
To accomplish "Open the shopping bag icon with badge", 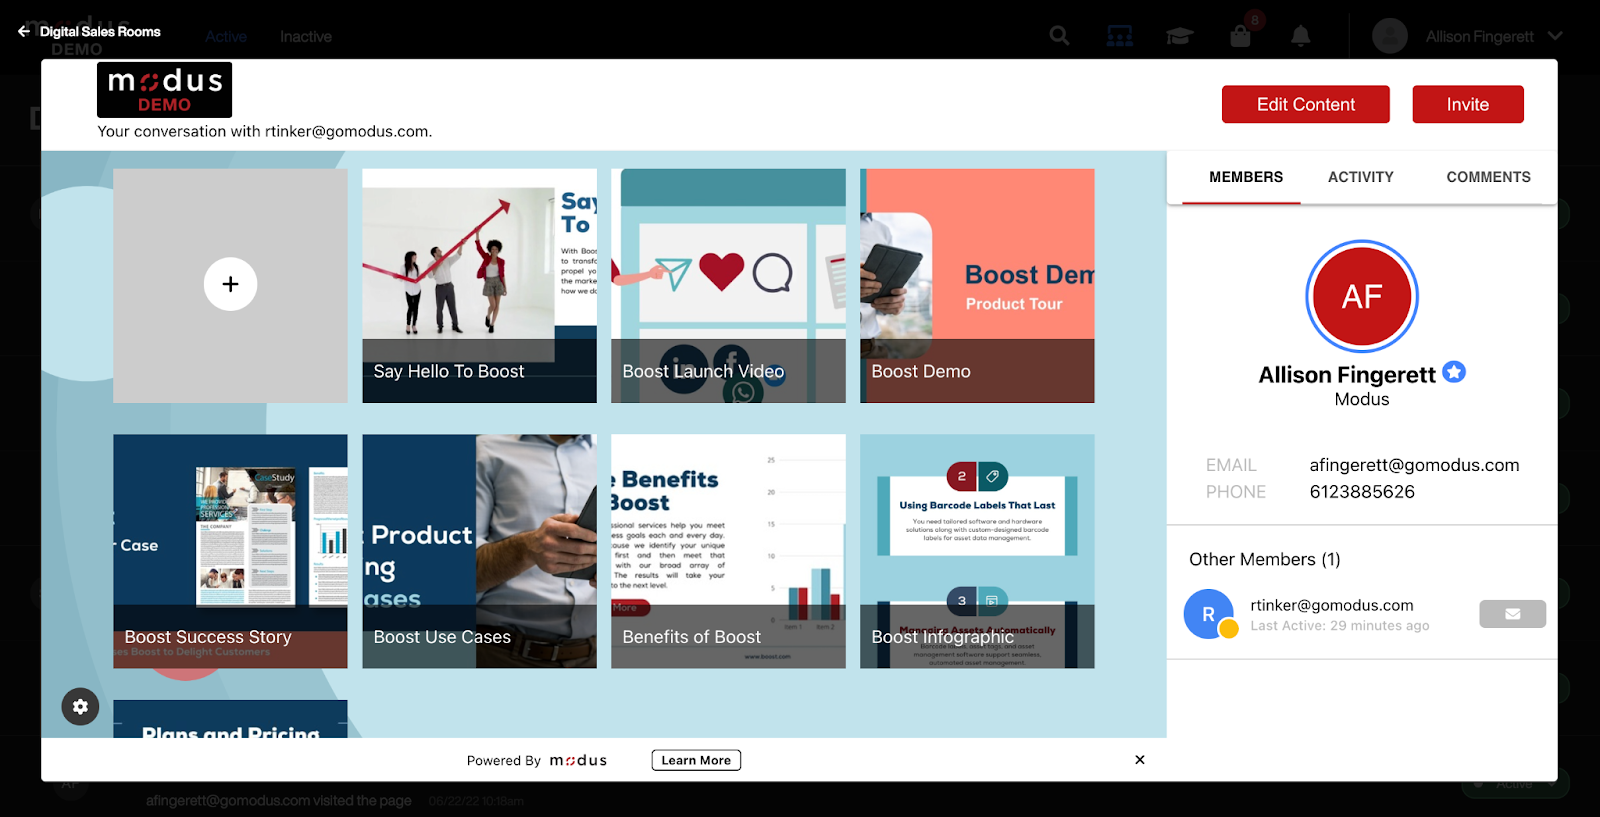I will coord(1241,37).
